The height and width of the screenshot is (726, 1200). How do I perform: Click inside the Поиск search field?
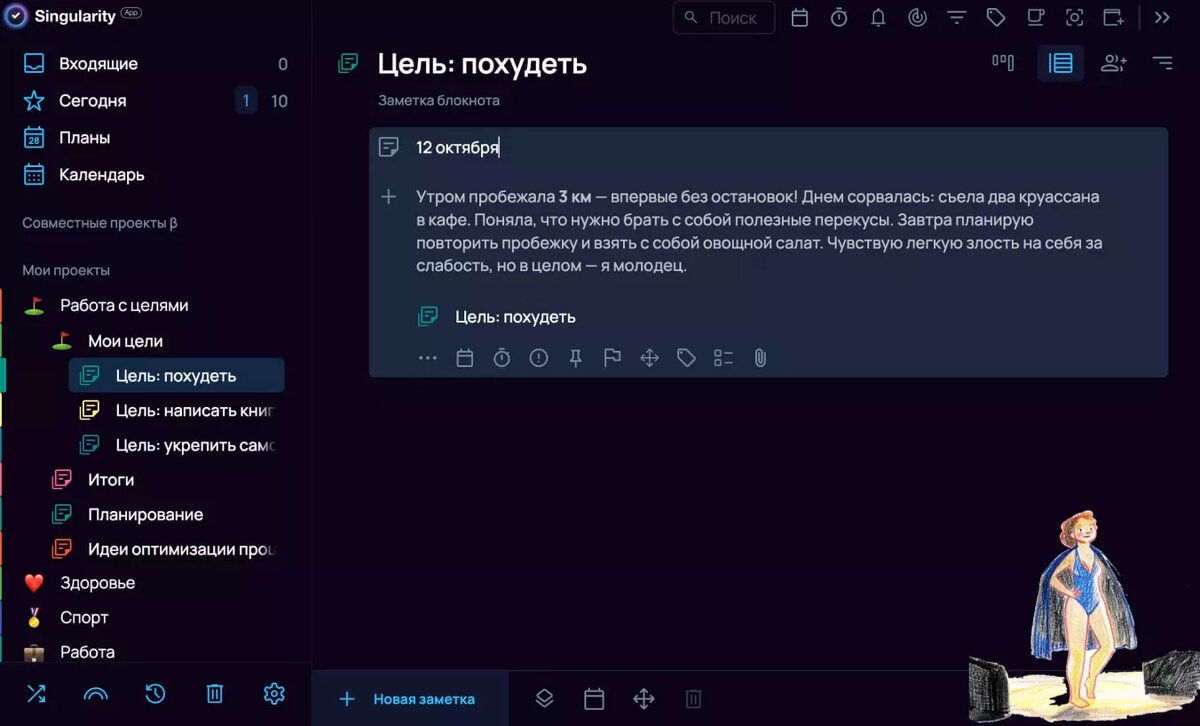pyautogui.click(x=723, y=17)
